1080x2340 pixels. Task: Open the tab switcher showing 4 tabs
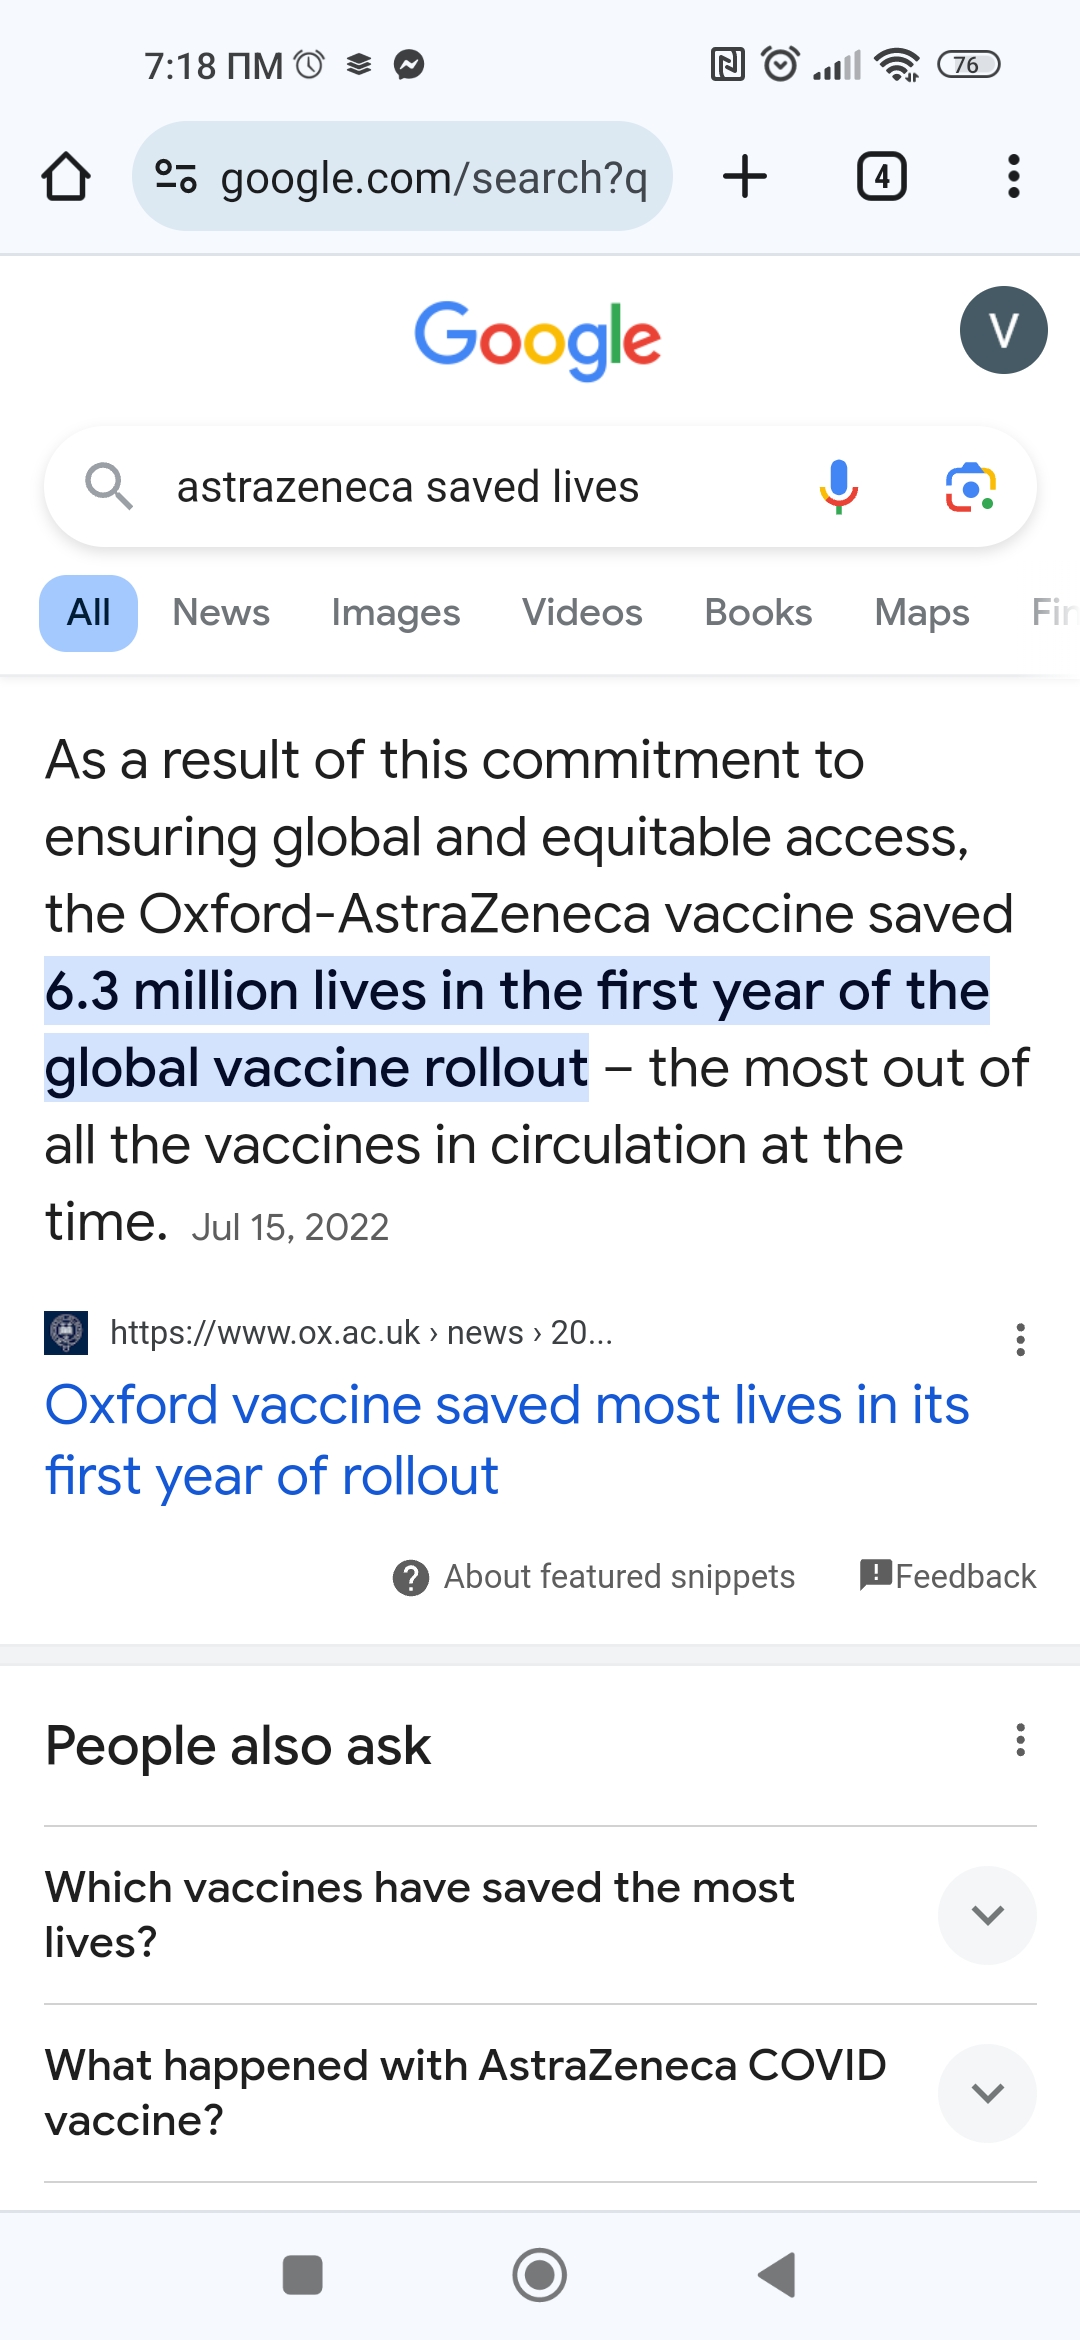(881, 177)
